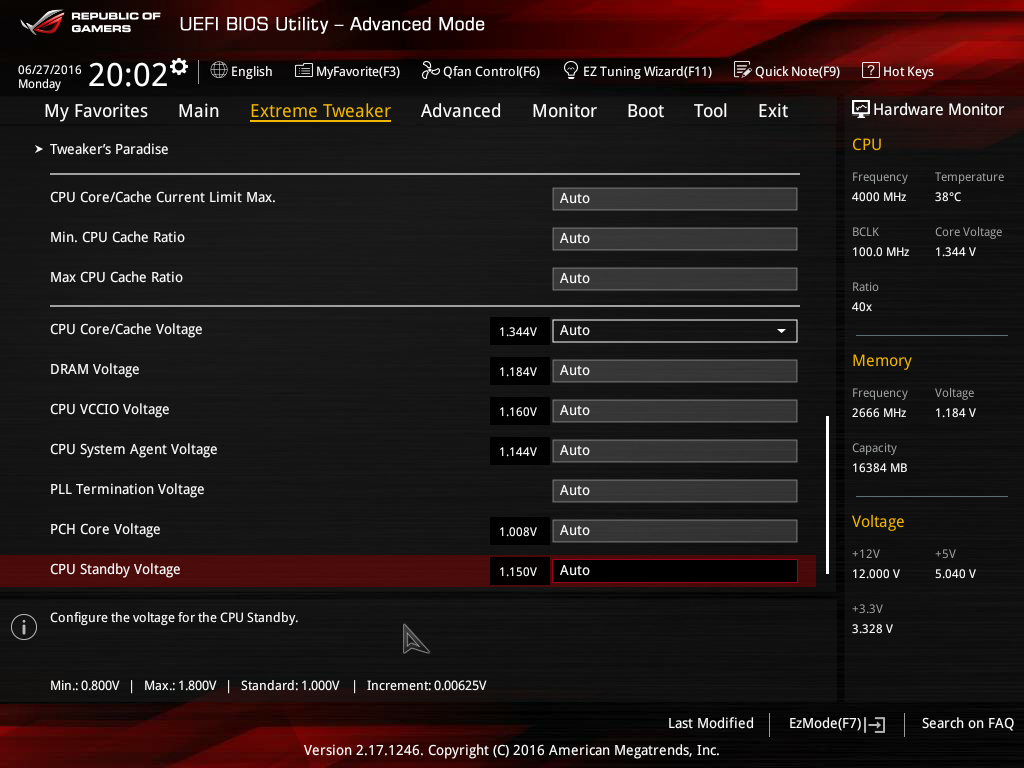Click the 1.150V Standby reading
1024x768 pixels.
tap(519, 571)
